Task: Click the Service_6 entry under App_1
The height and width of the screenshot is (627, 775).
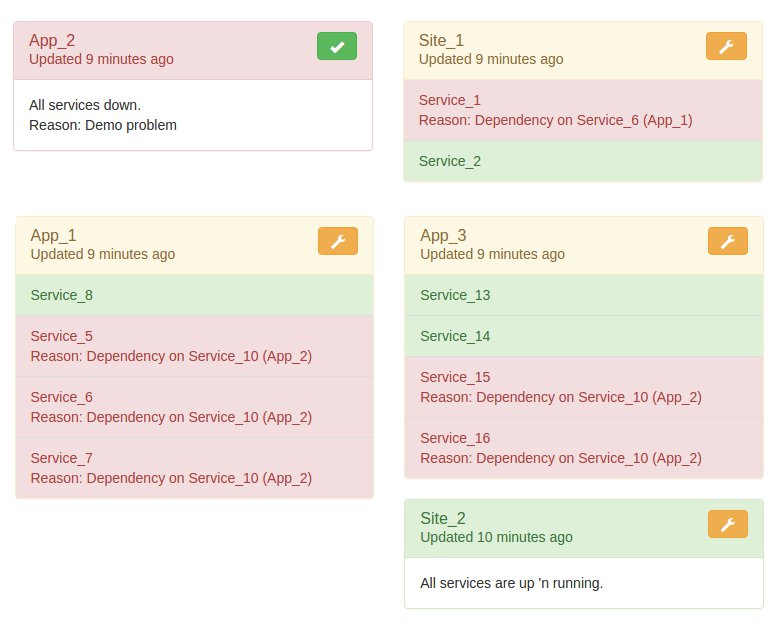Action: click(194, 407)
